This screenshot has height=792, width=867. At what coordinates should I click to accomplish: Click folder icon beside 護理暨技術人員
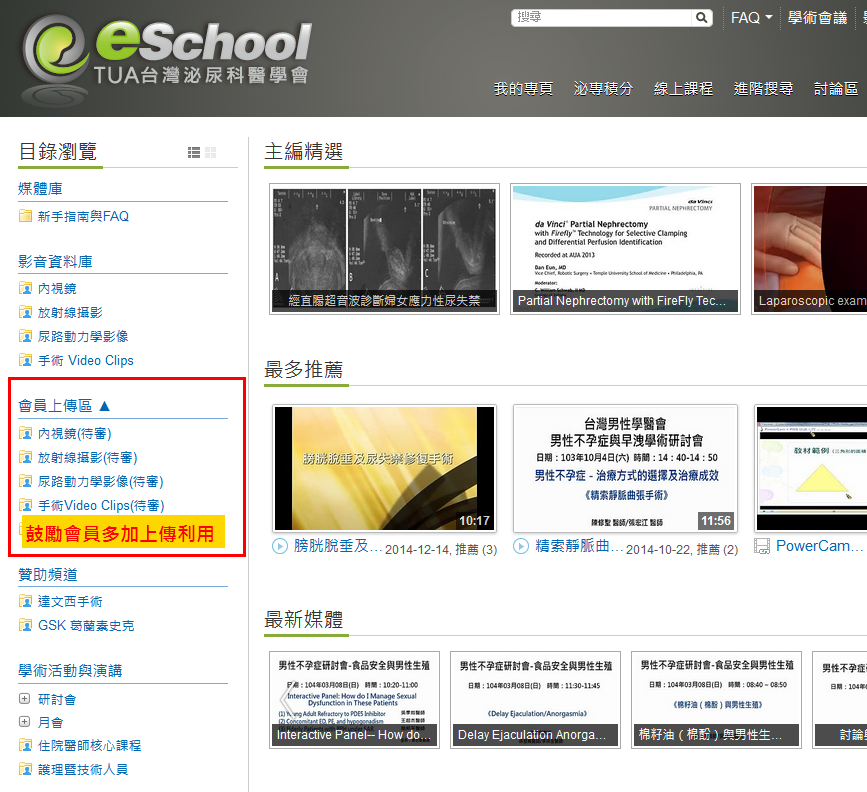point(25,769)
